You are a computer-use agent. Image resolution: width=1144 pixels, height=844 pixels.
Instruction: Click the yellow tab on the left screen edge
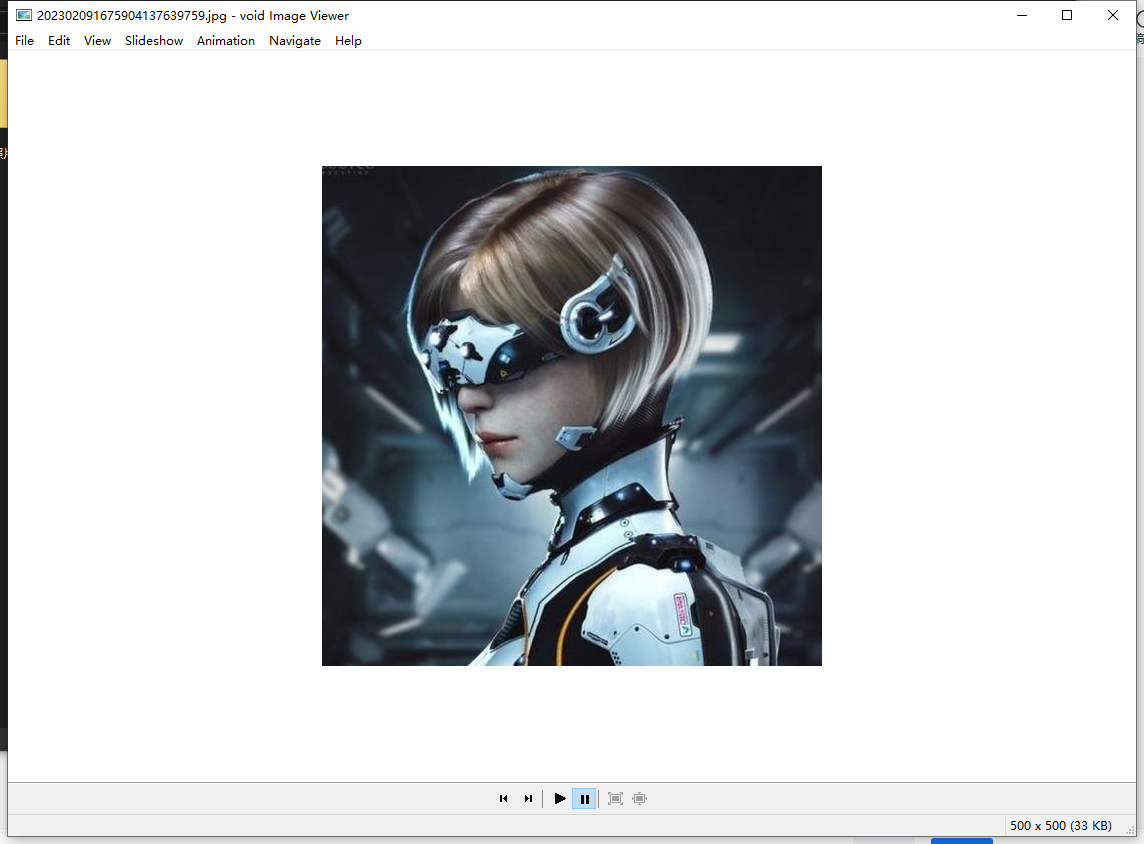(3, 95)
